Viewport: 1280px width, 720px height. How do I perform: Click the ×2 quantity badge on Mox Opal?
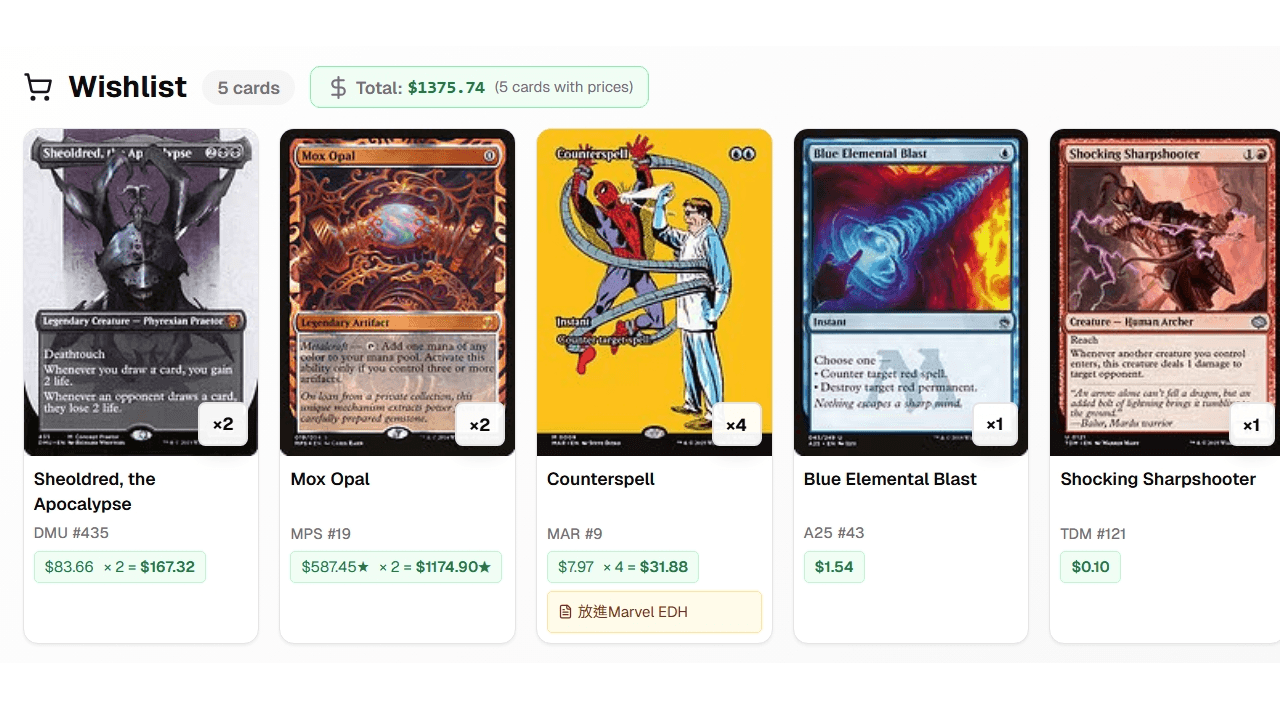point(480,424)
